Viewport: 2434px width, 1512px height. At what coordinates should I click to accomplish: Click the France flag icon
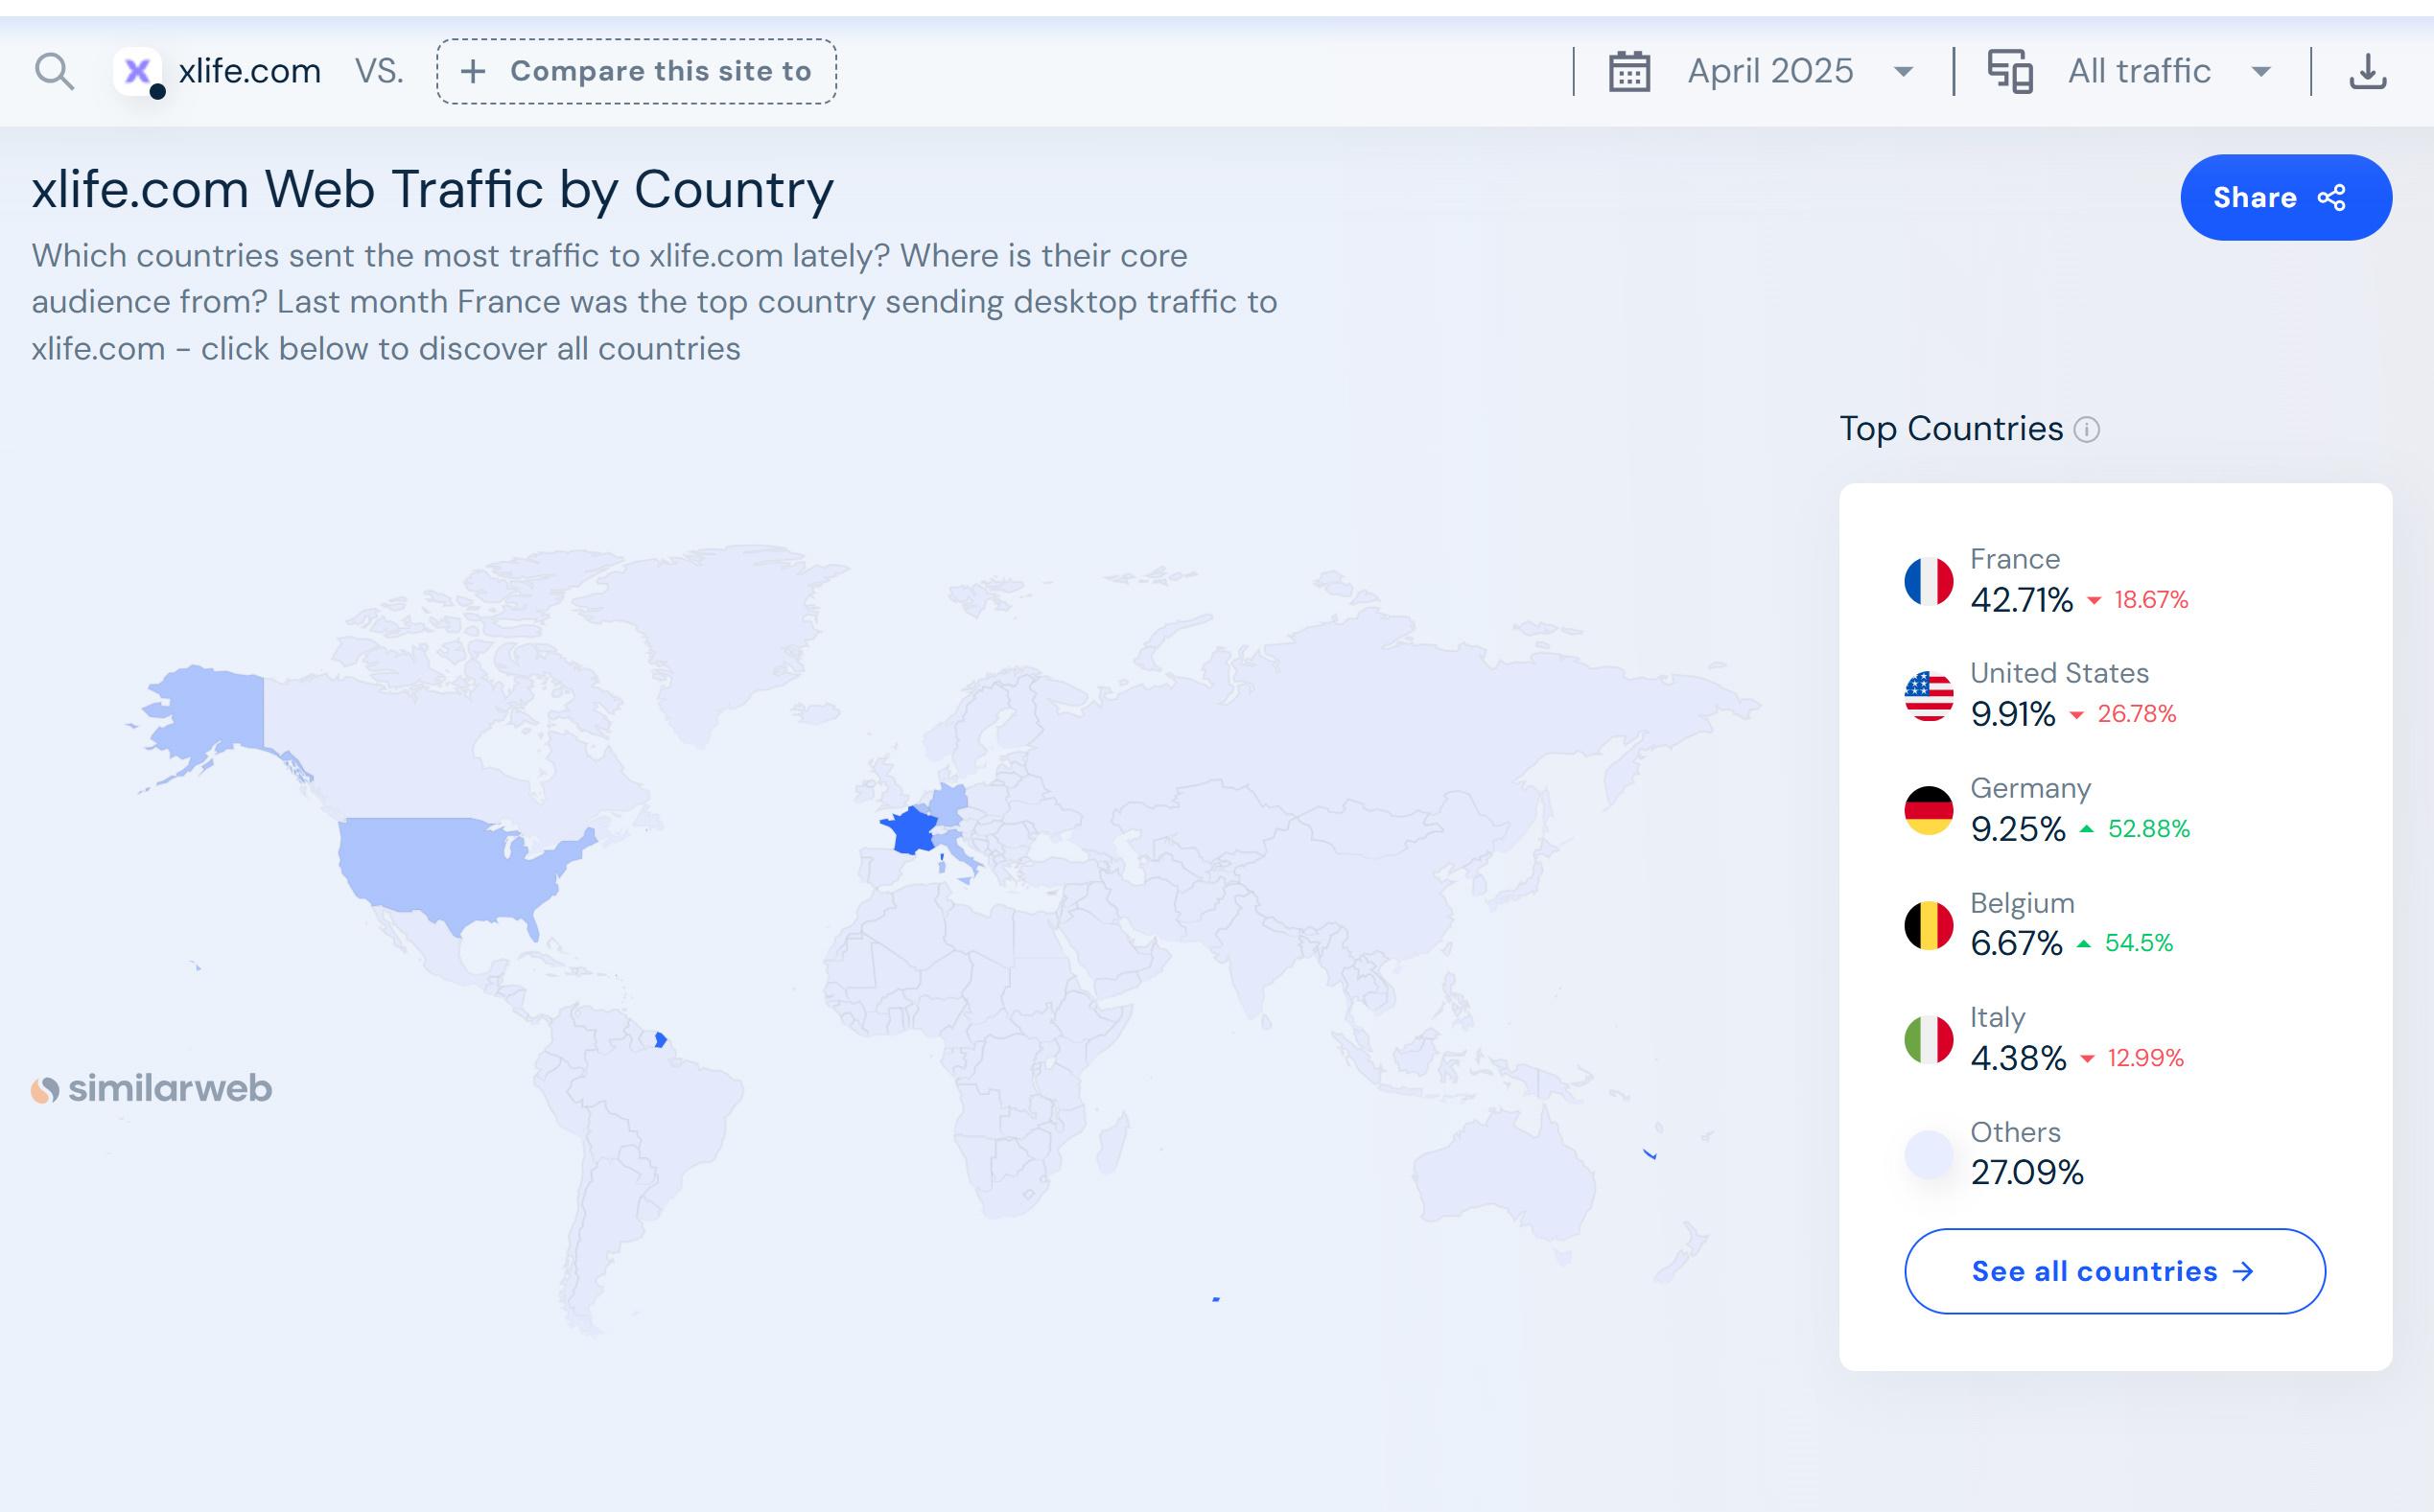1928,581
